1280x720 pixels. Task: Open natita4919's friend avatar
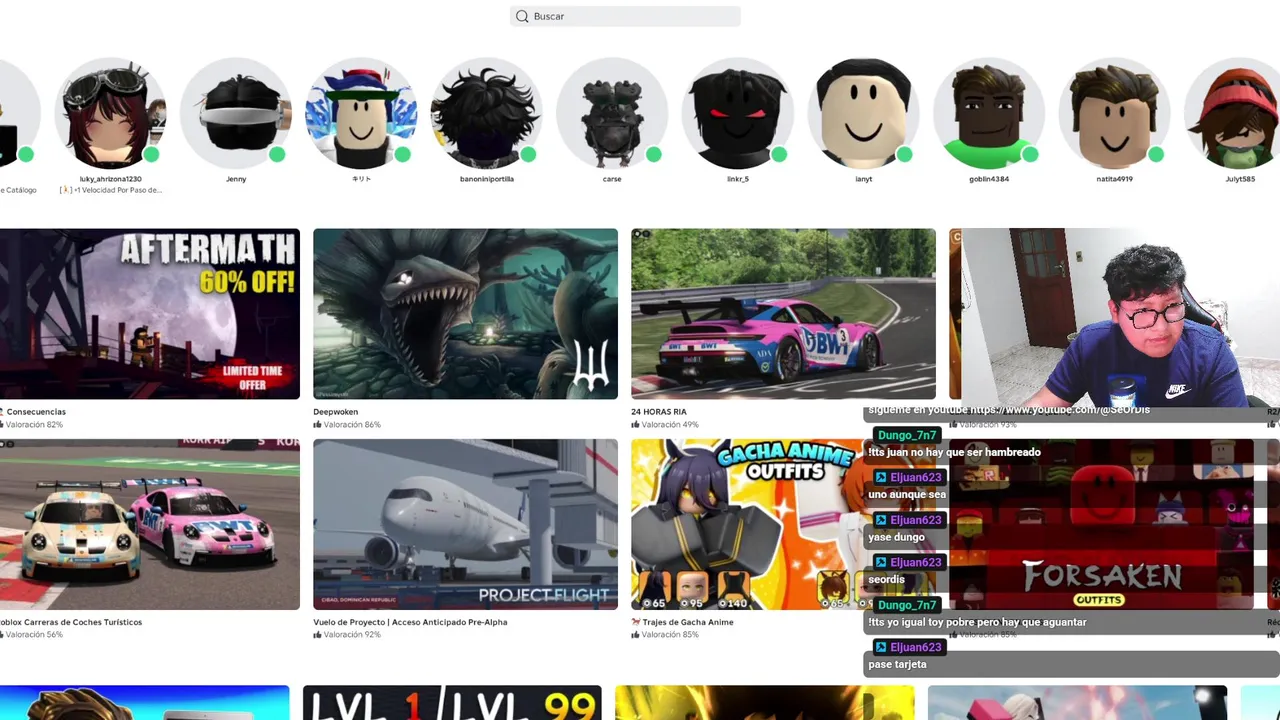[x=1115, y=113]
